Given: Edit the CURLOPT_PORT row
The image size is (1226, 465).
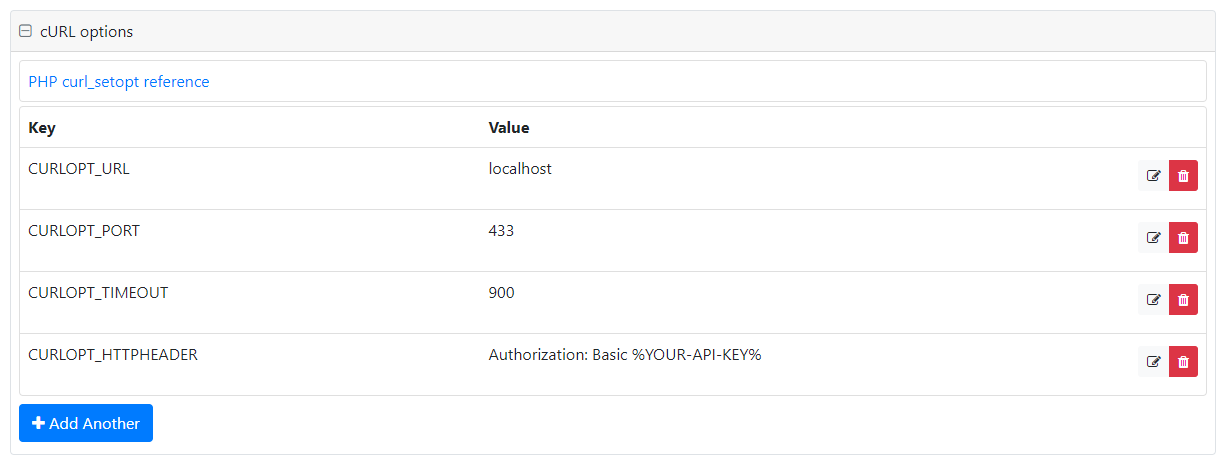Looking at the screenshot, I should point(1153,238).
